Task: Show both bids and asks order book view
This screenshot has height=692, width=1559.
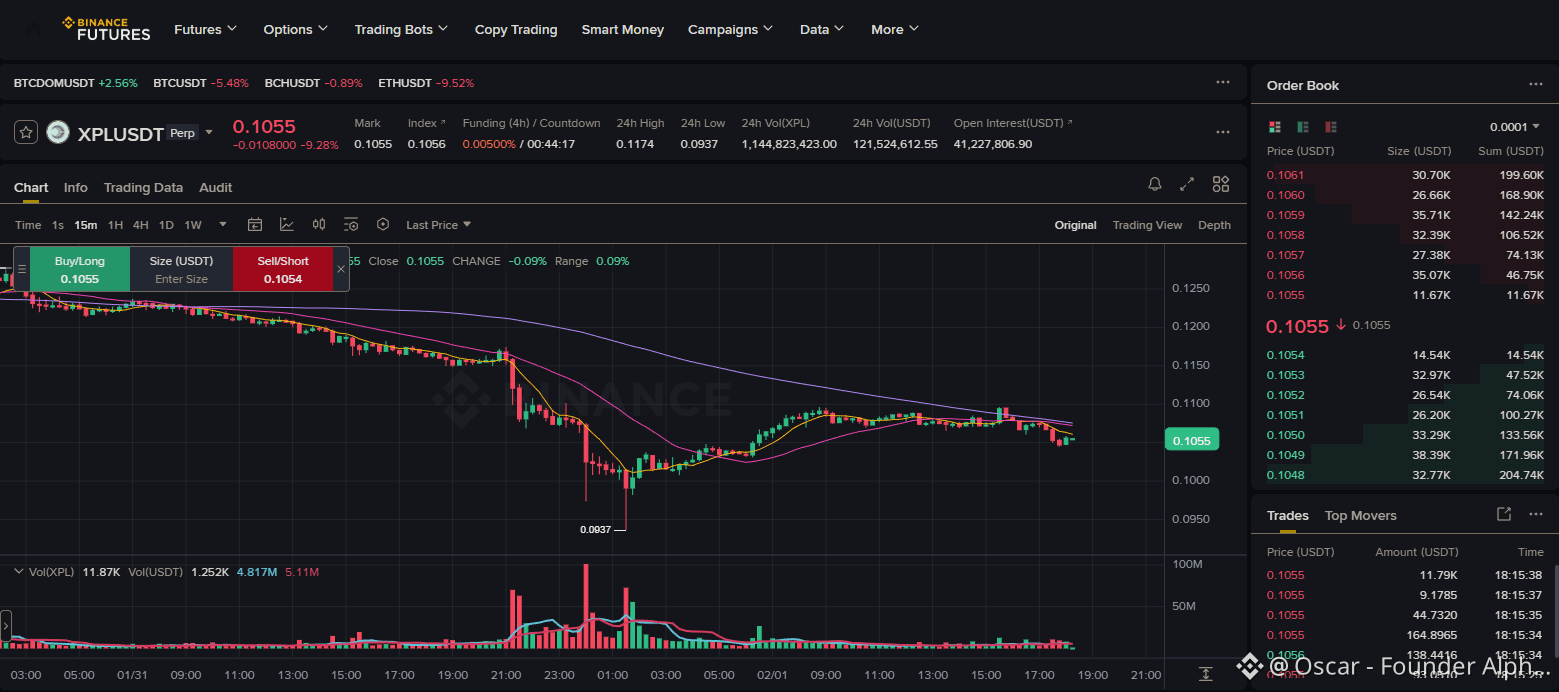Action: 1274,127
